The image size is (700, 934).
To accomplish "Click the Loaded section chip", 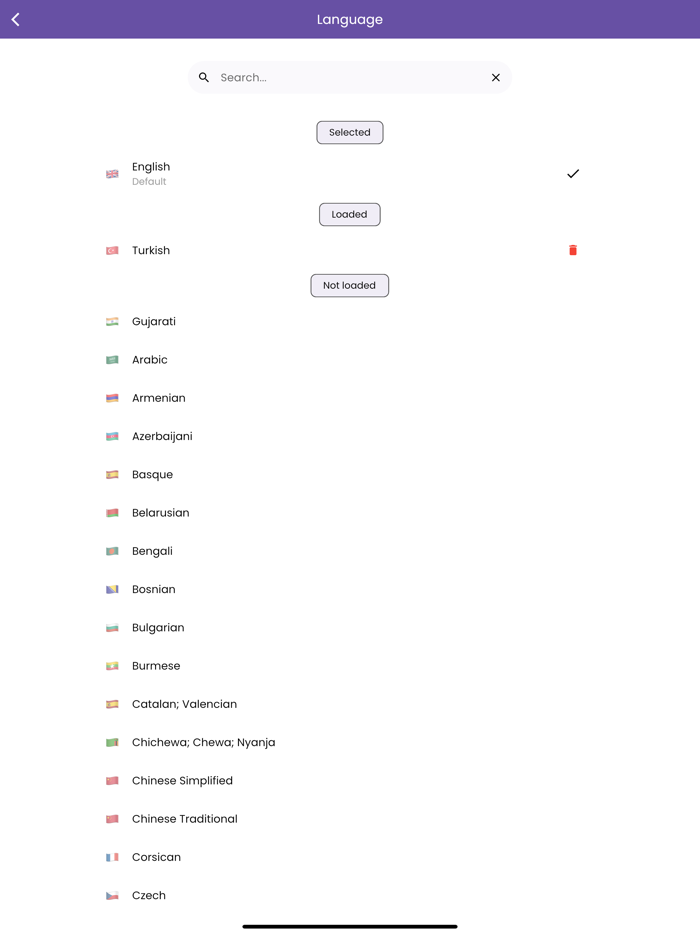I will 349,214.
